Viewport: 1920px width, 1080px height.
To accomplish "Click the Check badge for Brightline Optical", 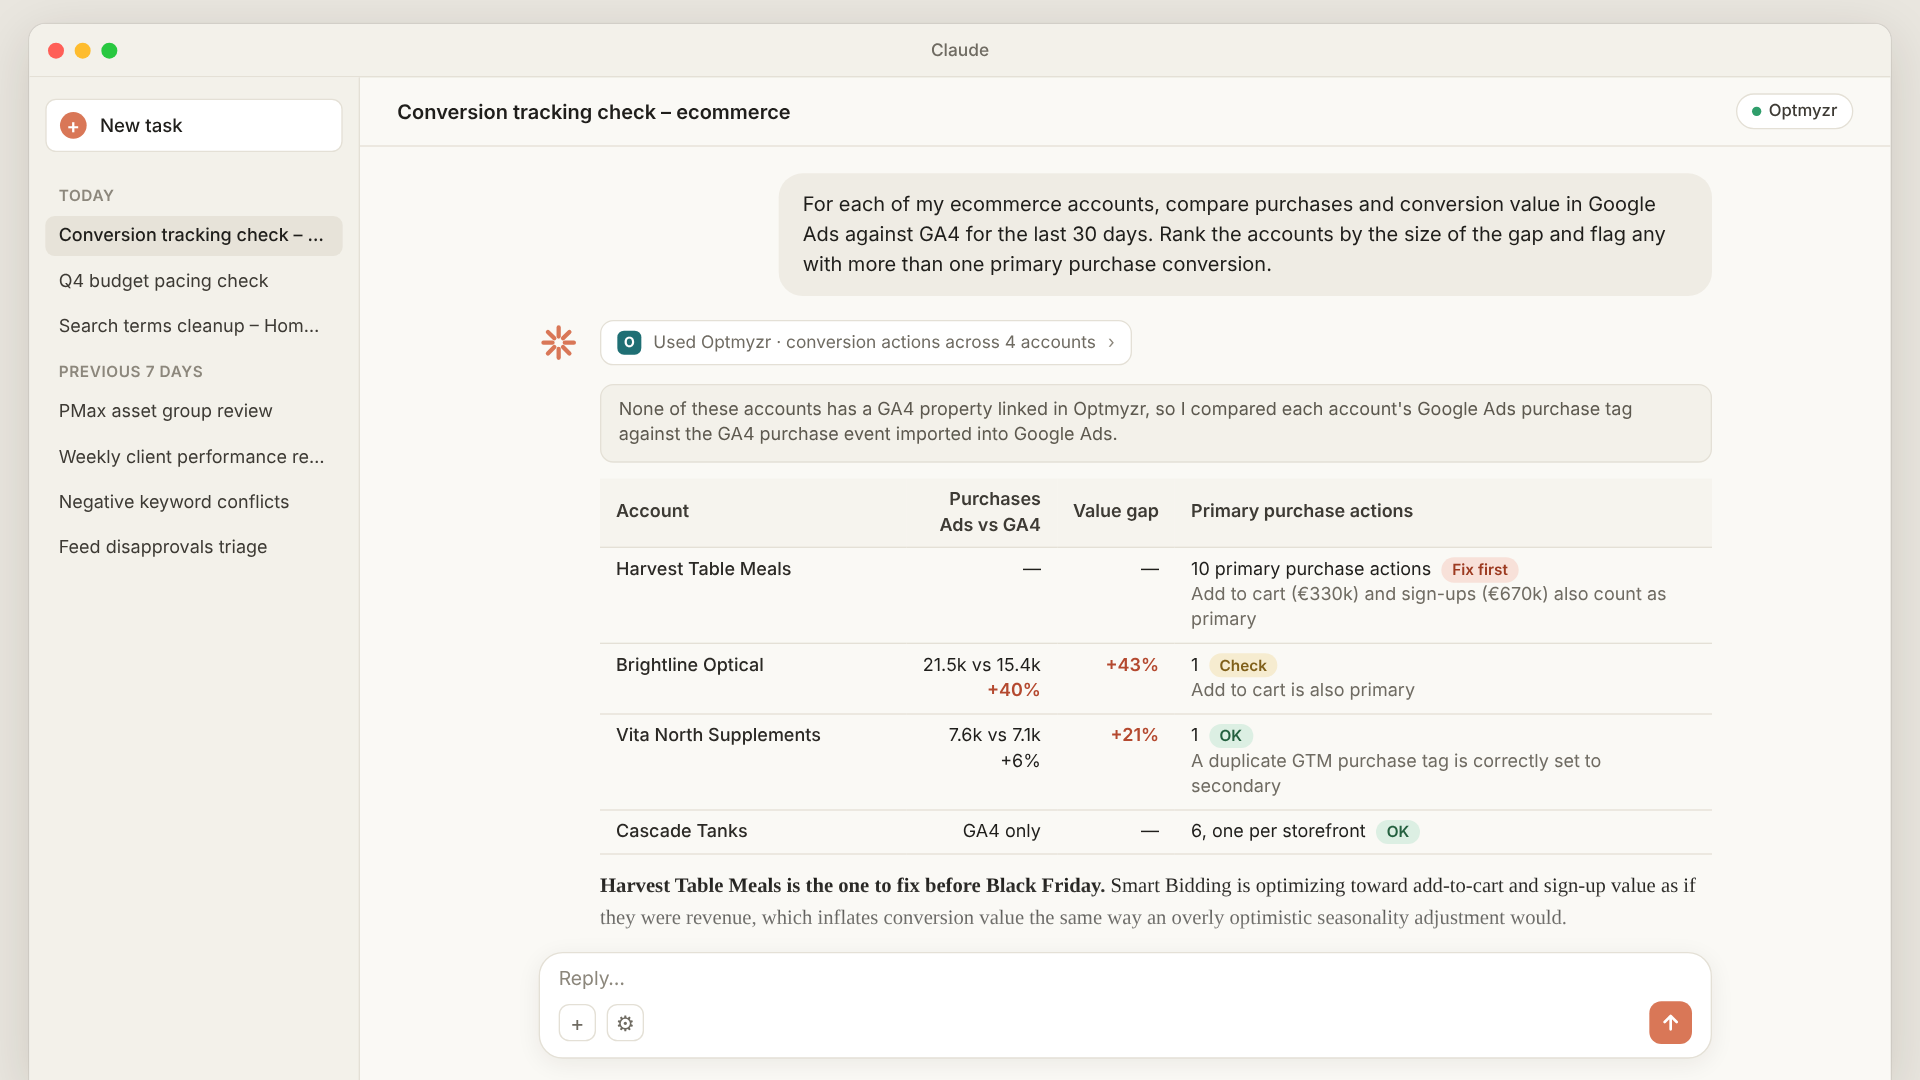I will pos(1242,665).
